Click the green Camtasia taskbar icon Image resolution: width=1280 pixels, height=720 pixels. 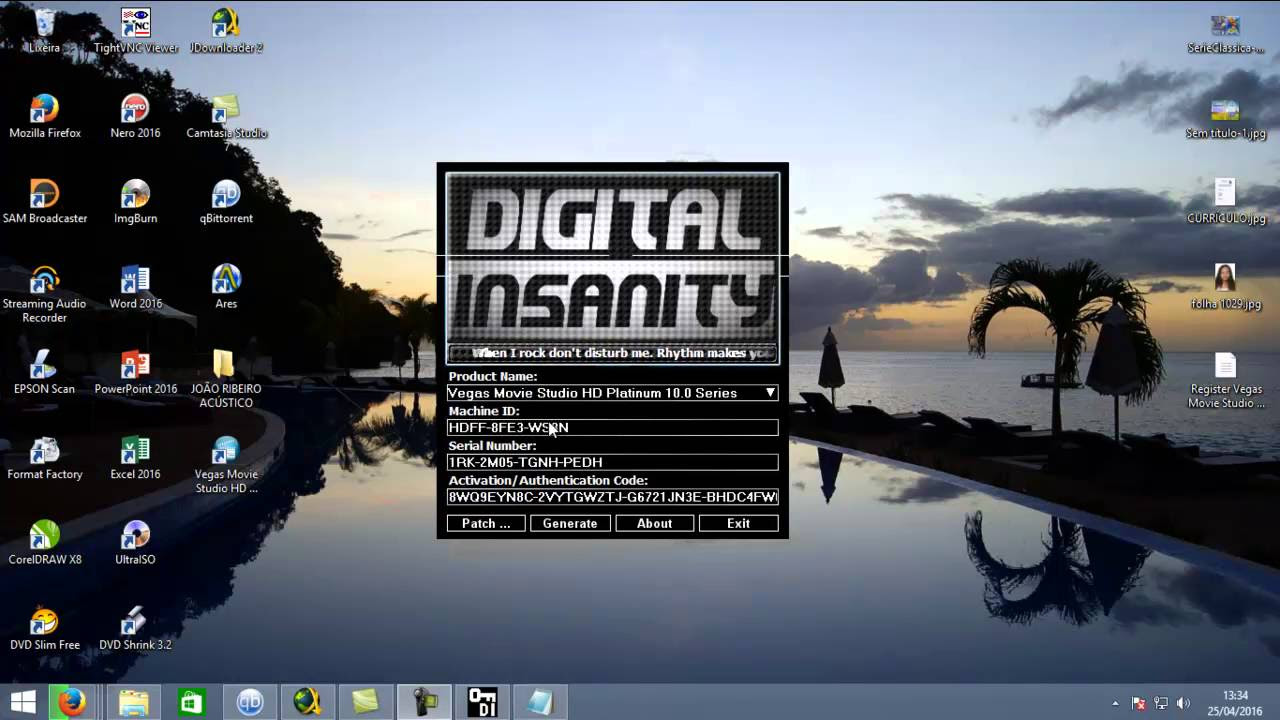(365, 702)
